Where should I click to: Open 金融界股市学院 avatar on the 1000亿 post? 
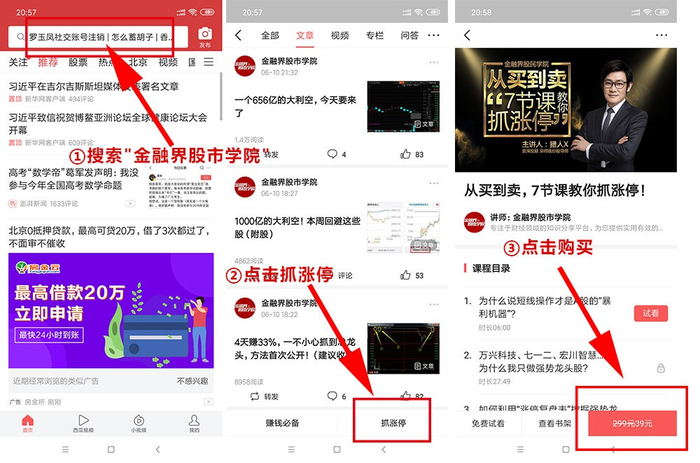click(x=245, y=187)
